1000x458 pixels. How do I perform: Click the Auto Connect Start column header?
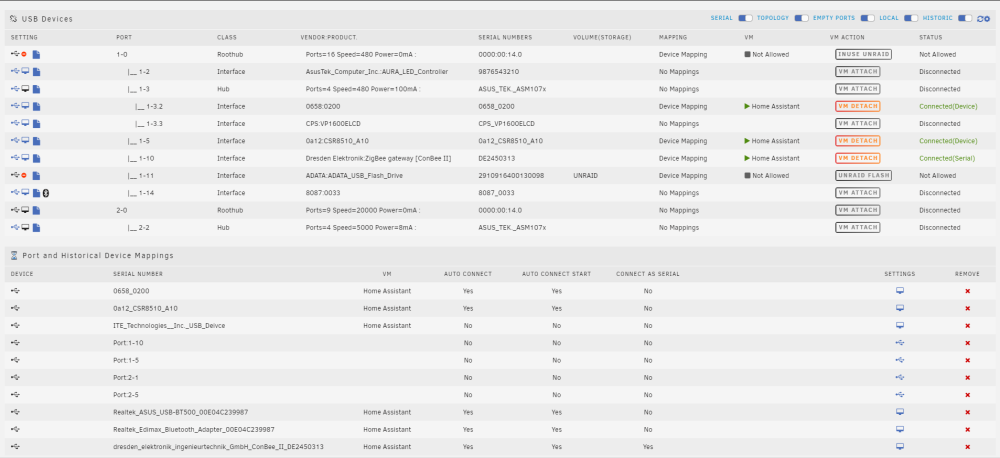tap(556, 274)
